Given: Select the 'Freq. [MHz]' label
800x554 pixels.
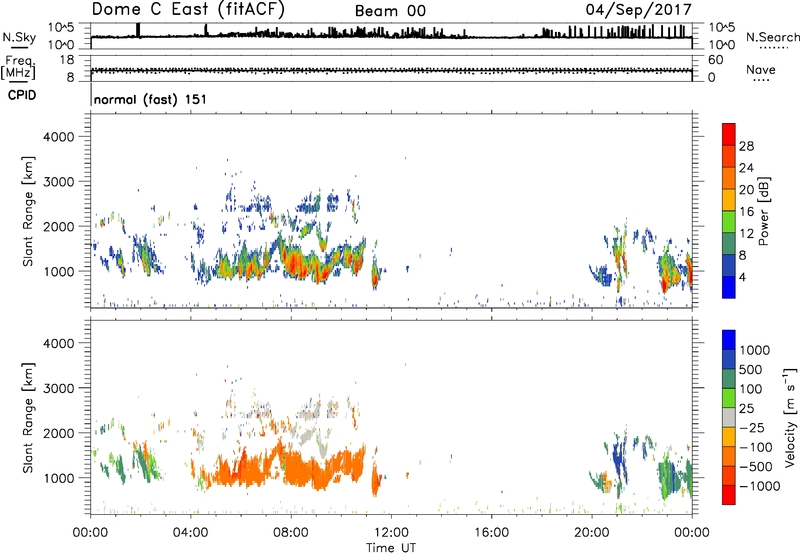Looking at the screenshot, I should pyautogui.click(x=18, y=67).
